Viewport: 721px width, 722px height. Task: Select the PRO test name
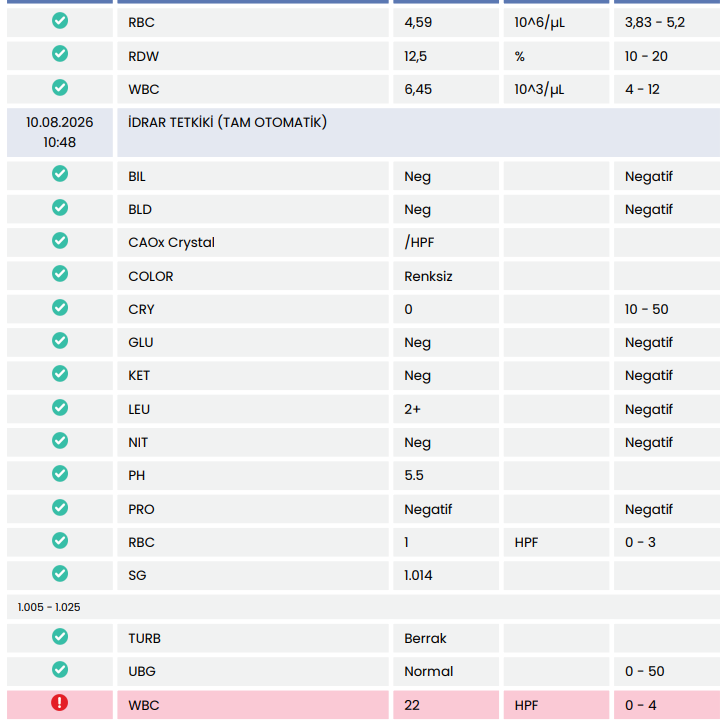pos(141,510)
